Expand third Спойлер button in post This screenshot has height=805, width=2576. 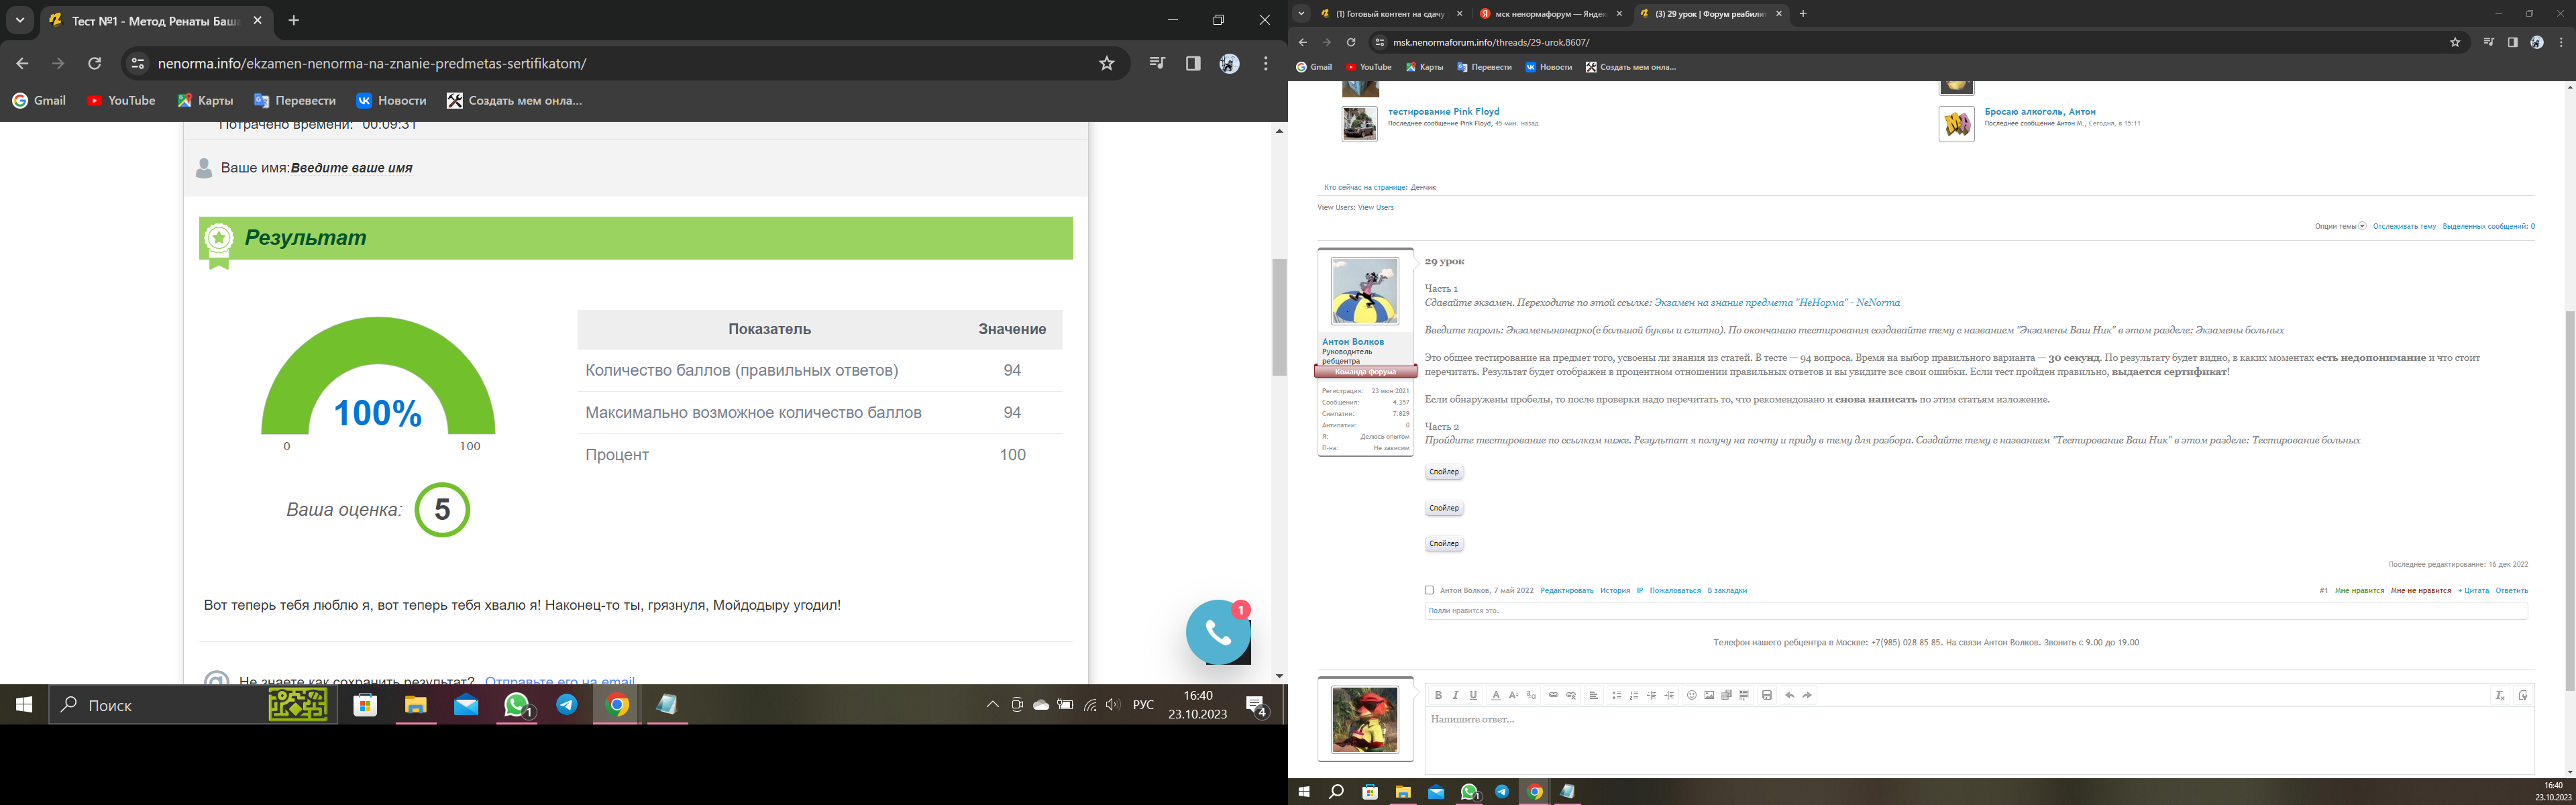point(1444,544)
